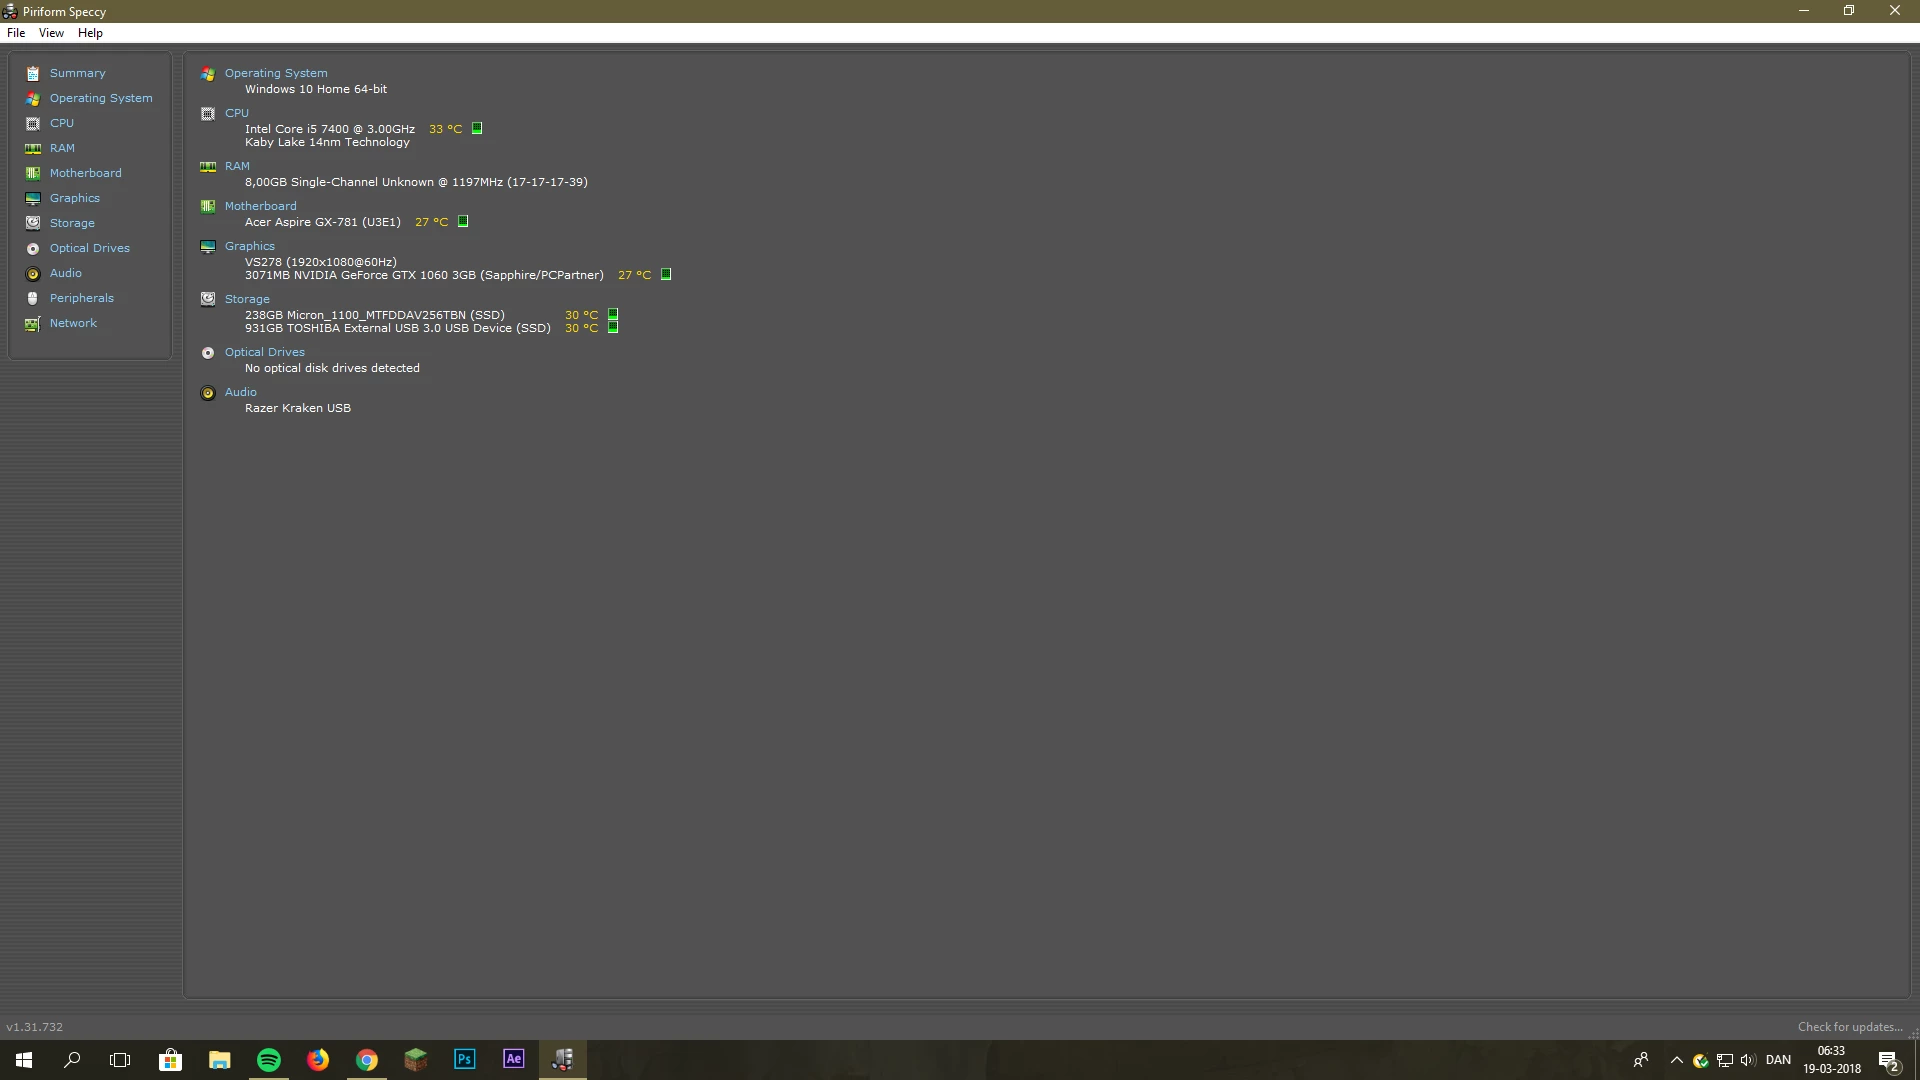Image resolution: width=1920 pixels, height=1080 pixels.
Task: Open the File menu
Action: (16, 33)
